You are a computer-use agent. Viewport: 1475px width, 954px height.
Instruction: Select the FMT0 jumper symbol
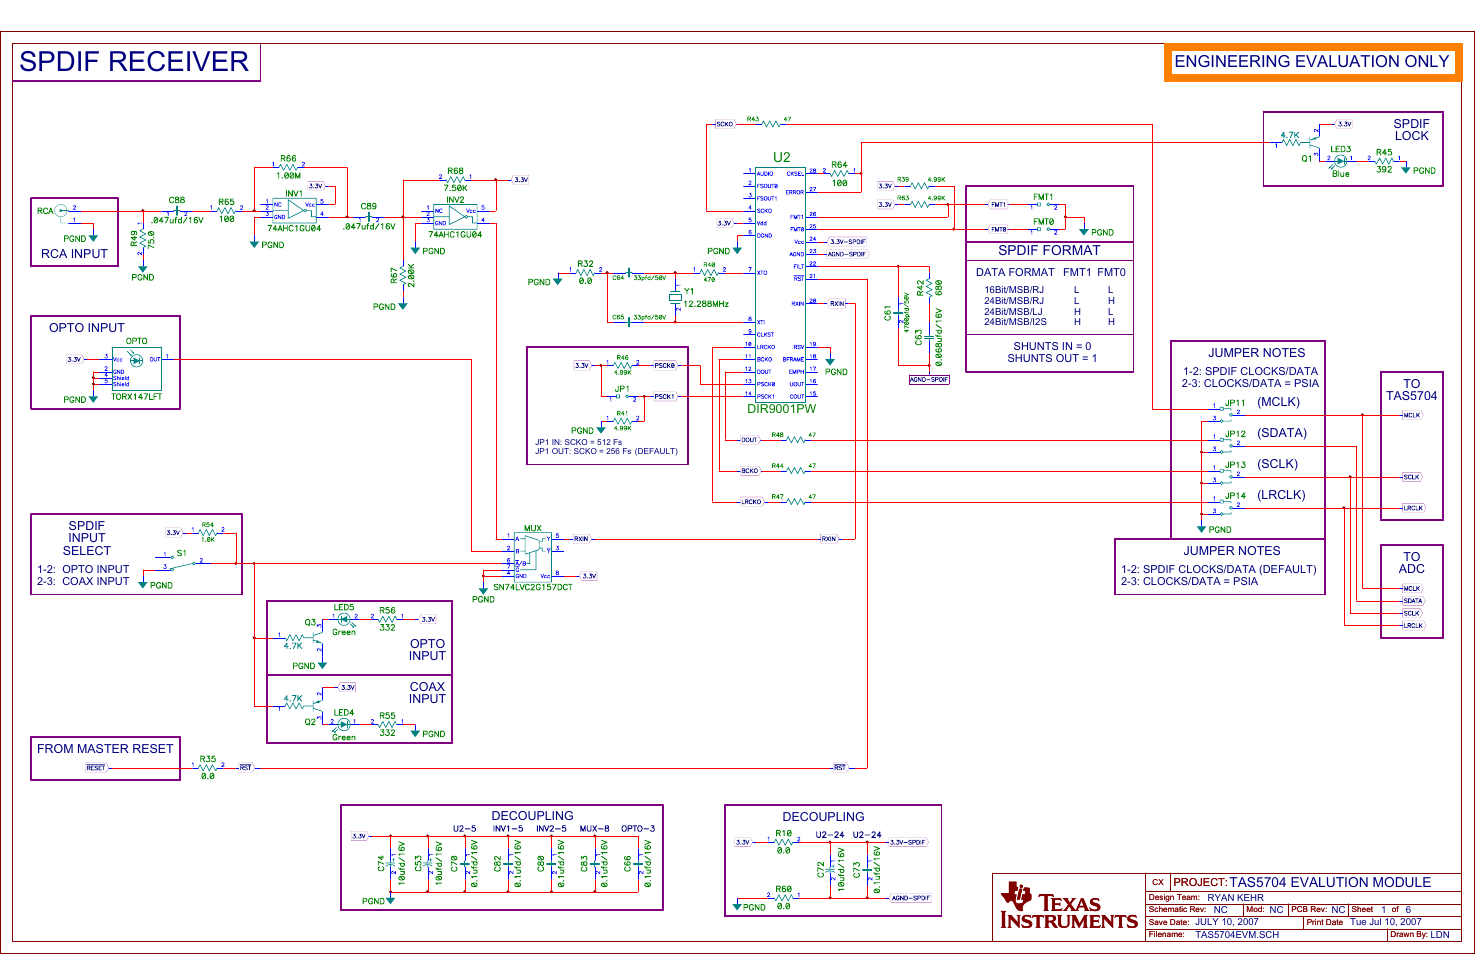(x=1043, y=230)
